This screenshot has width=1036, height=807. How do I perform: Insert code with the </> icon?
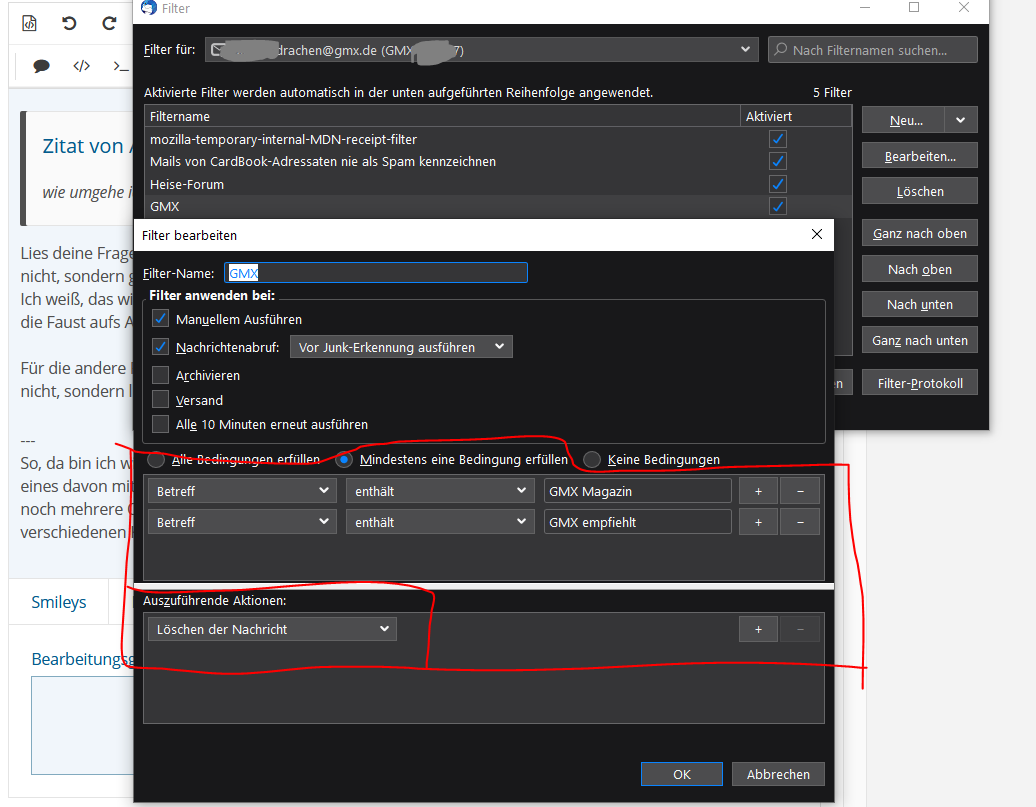(x=81, y=65)
